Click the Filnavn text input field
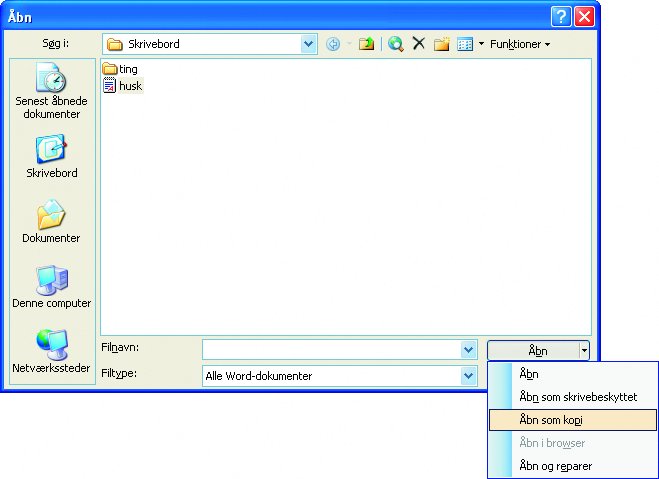This screenshot has height=479, width=659. point(332,350)
